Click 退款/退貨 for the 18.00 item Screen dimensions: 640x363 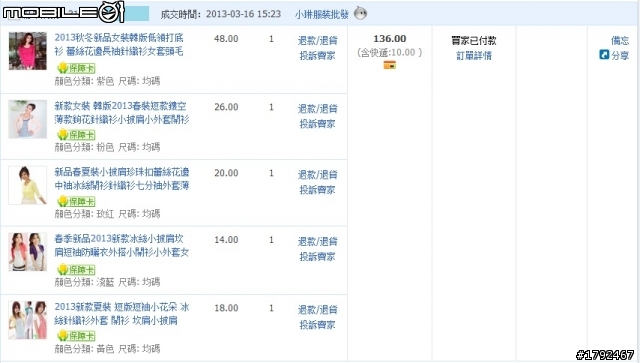pos(318,310)
